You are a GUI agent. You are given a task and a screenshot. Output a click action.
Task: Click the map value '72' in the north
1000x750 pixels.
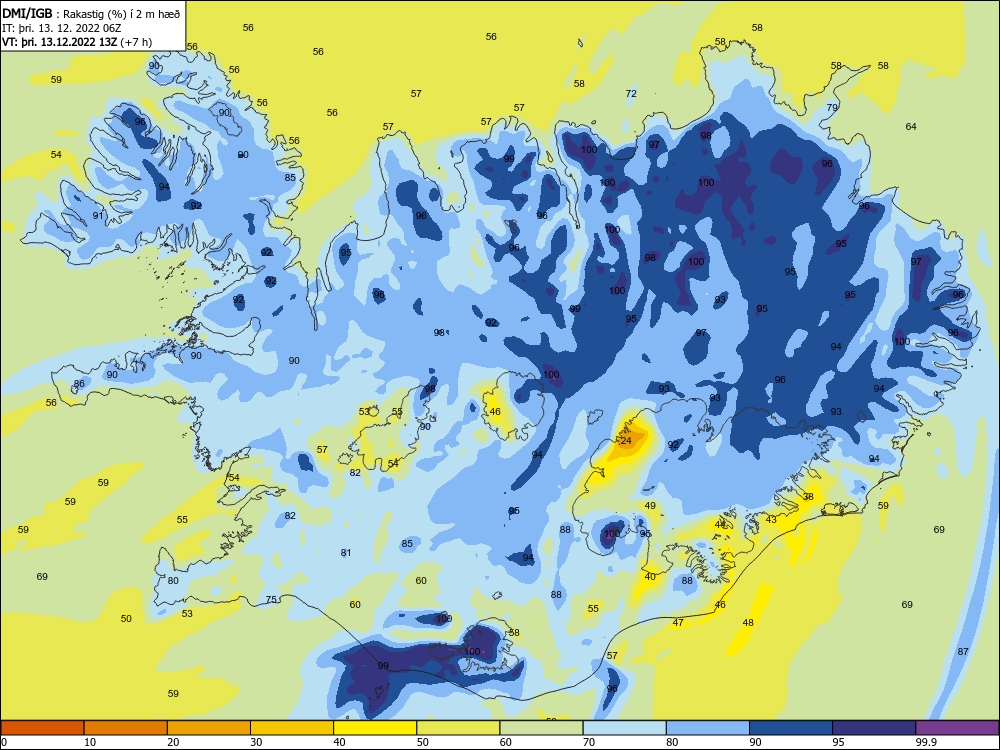pos(631,93)
